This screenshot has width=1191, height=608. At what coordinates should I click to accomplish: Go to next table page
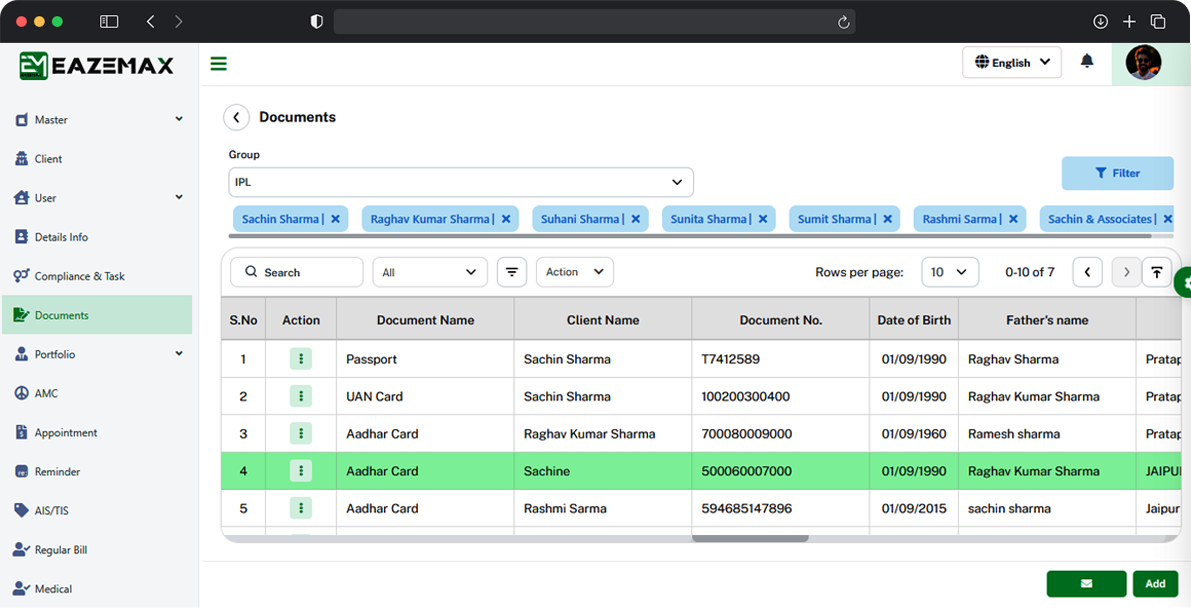click(1126, 272)
